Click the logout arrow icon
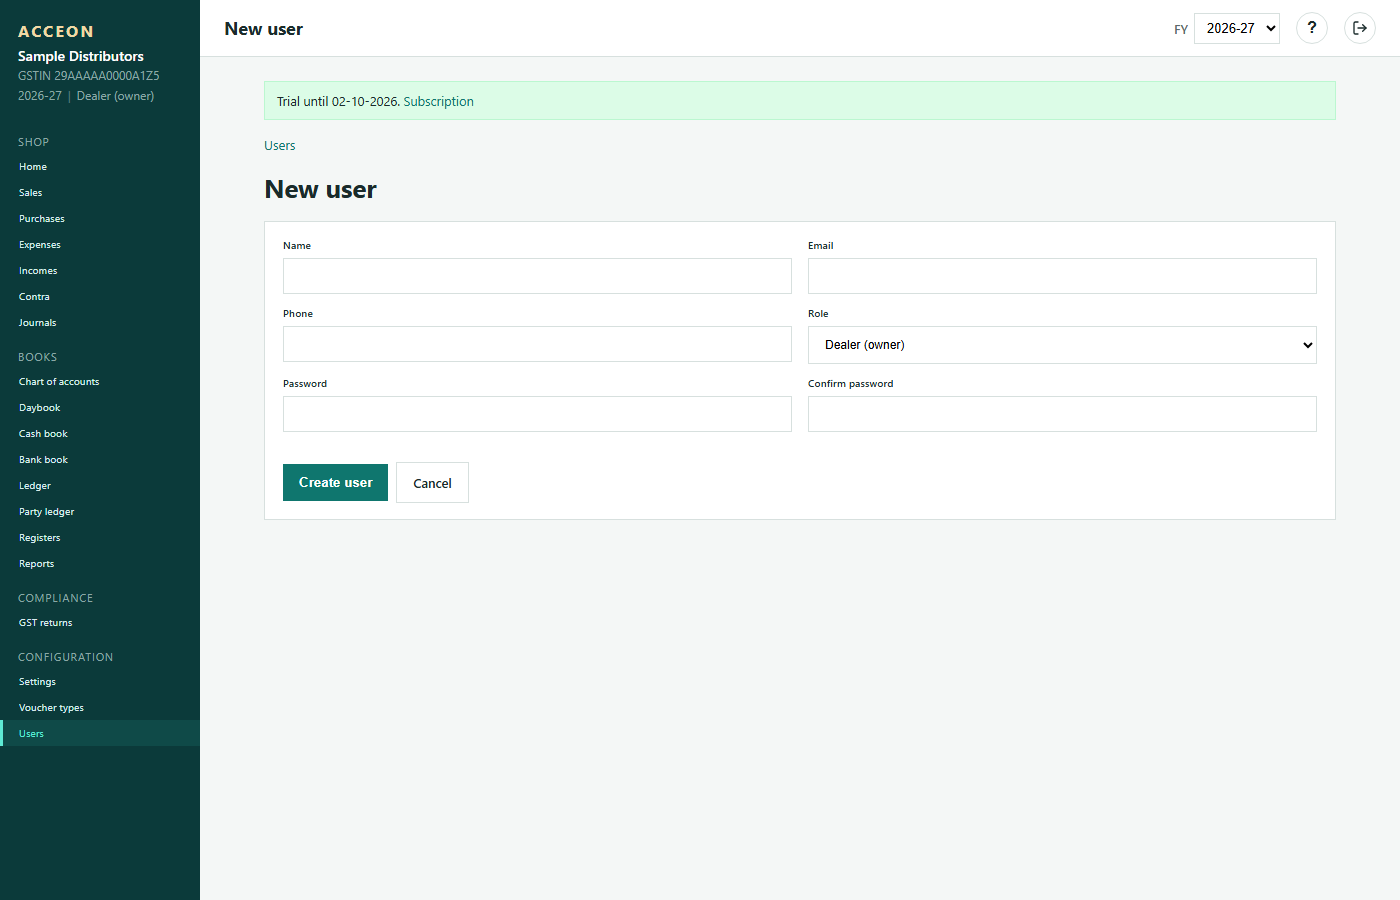 click(1360, 28)
